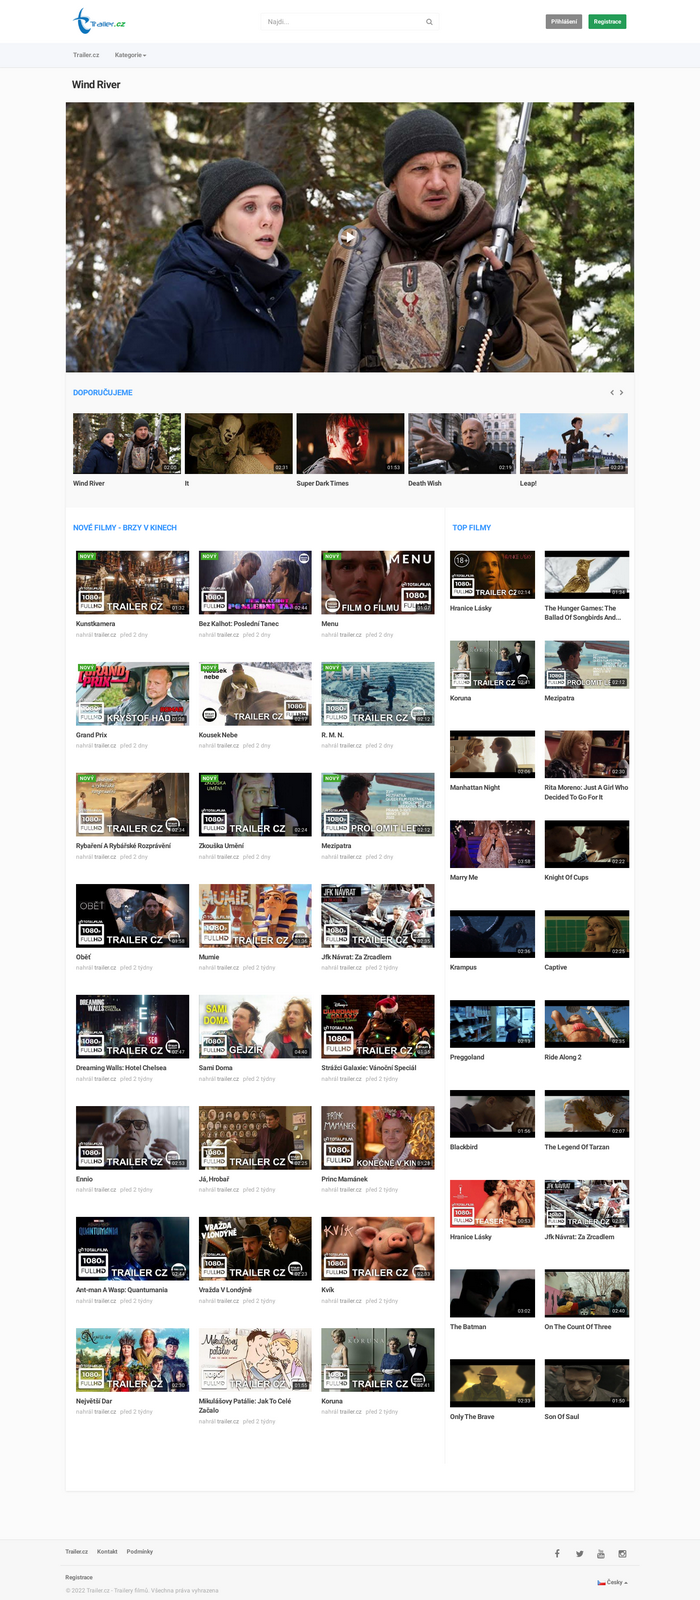The height and width of the screenshot is (1600, 700).
Task: Open Princ Mamánek trailer thumbnail
Action: 378,1137
